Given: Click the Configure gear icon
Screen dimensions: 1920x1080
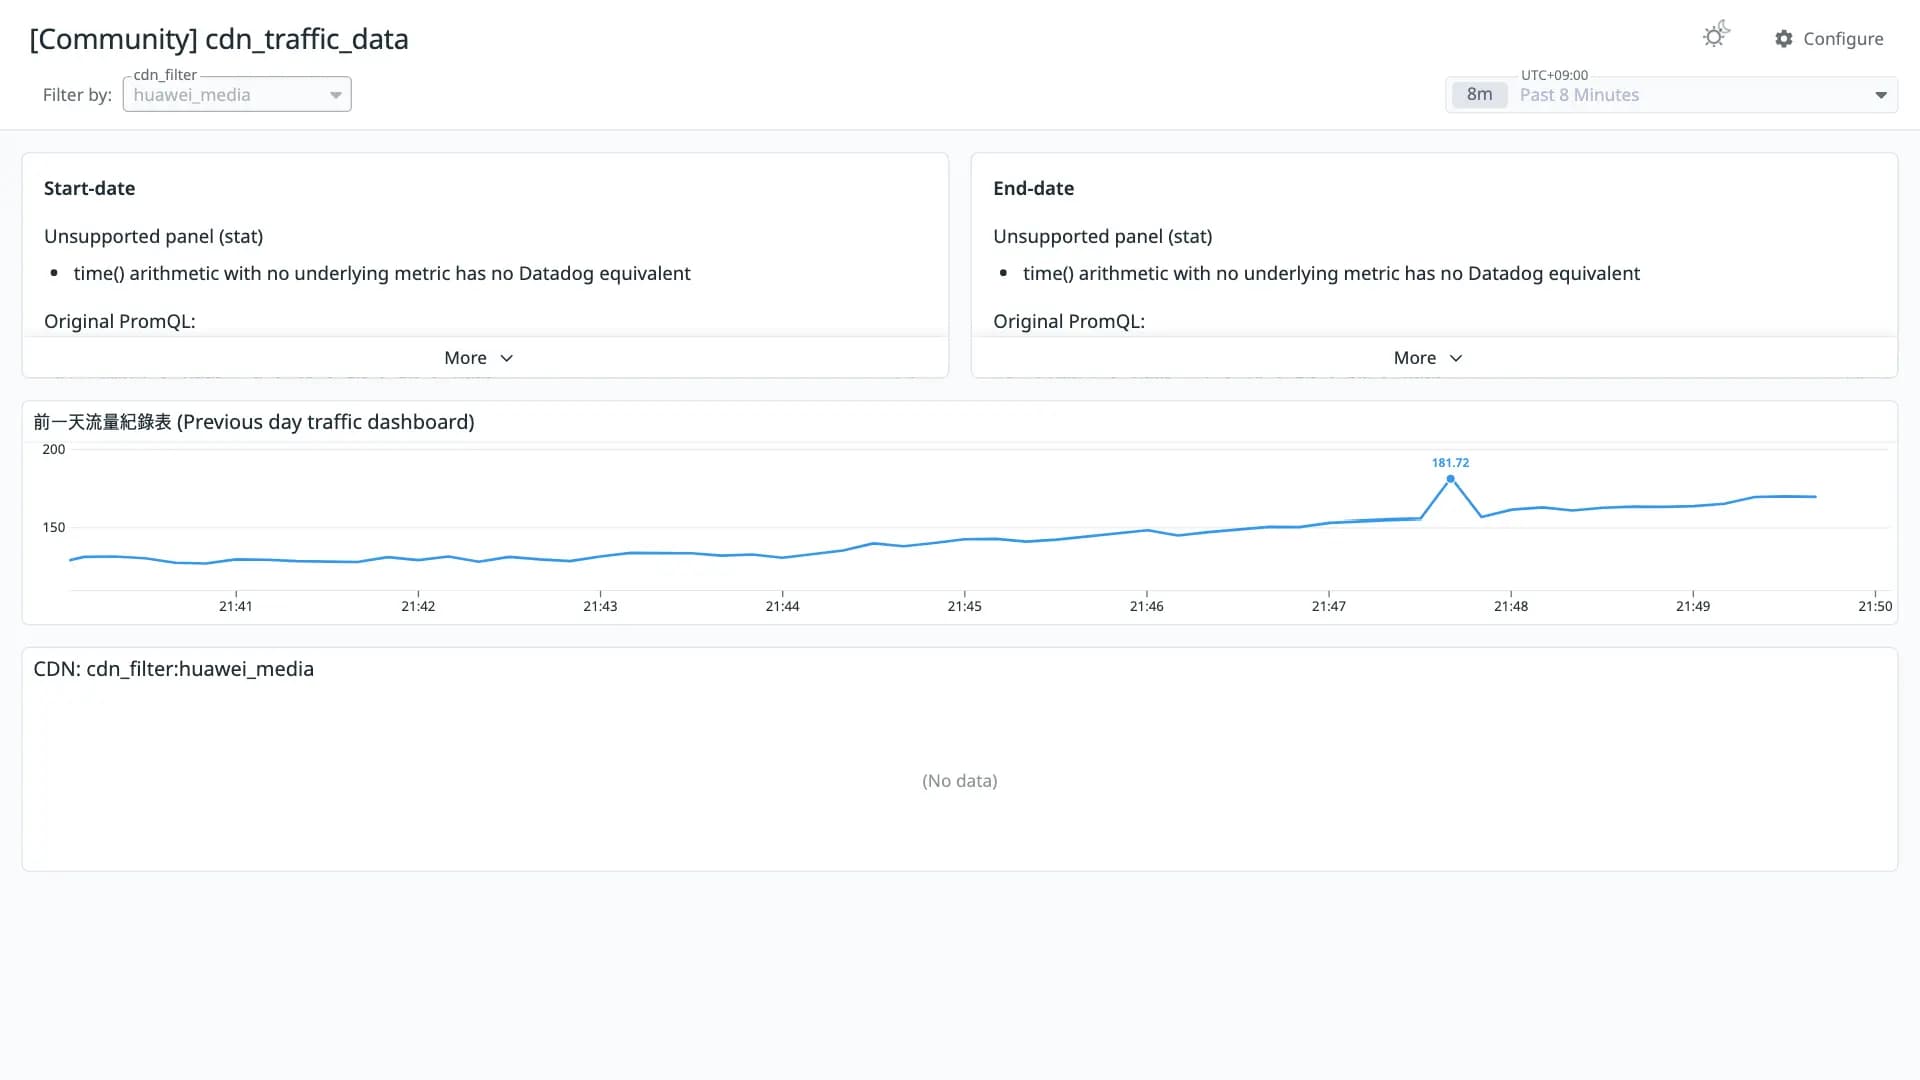Looking at the screenshot, I should (1784, 38).
